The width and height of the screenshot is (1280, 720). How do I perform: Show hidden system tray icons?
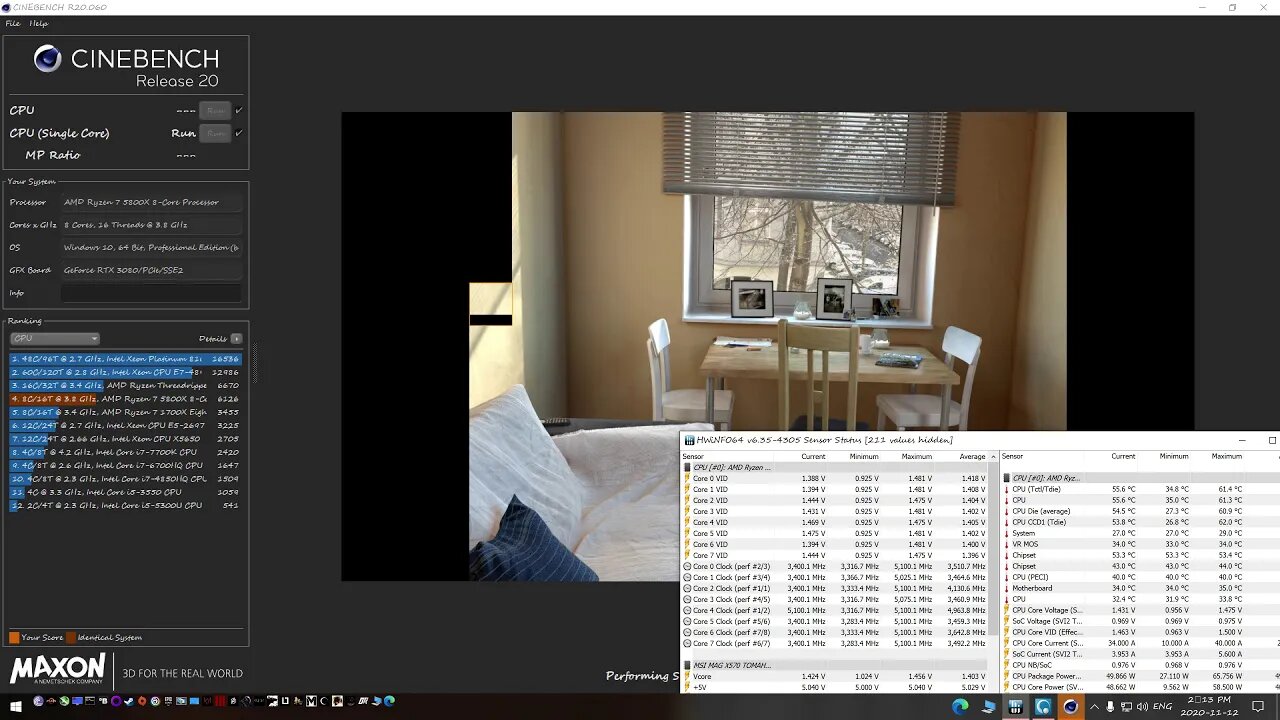tap(1094, 707)
